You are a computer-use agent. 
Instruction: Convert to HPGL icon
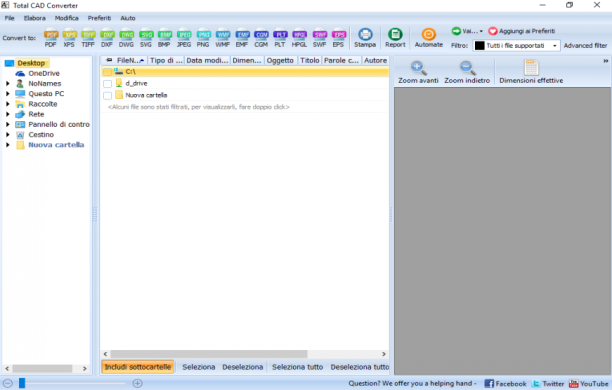click(299, 38)
